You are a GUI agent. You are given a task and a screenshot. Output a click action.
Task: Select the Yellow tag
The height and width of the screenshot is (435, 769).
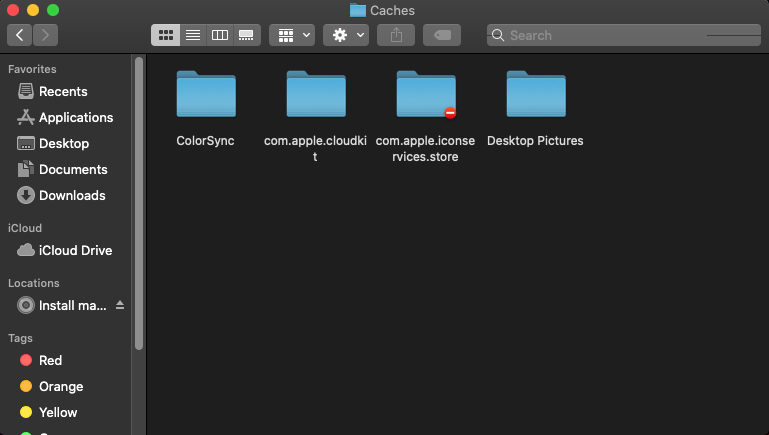point(48,412)
